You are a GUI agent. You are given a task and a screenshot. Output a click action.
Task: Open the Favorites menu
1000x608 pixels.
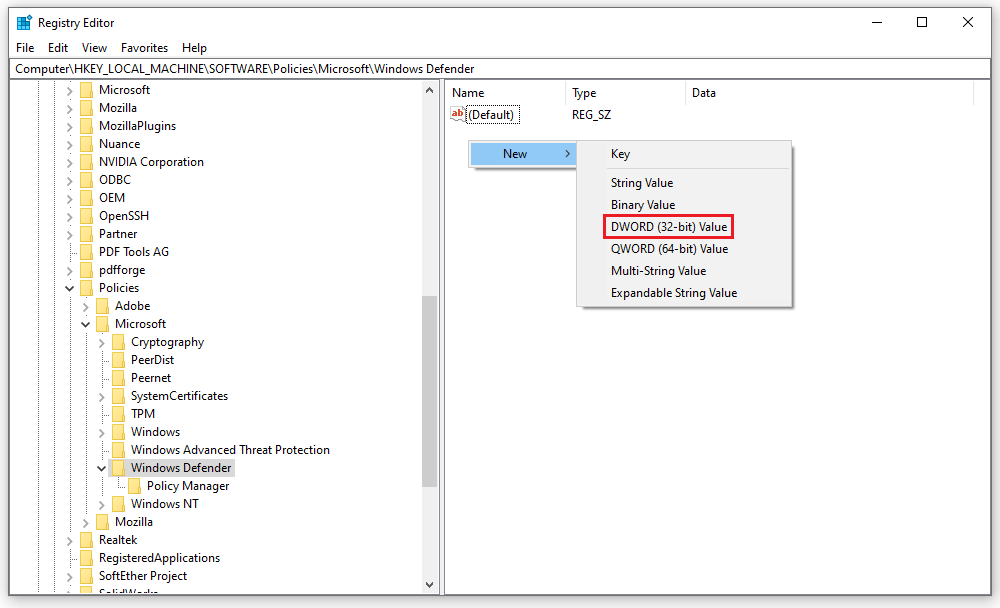[x=144, y=48]
